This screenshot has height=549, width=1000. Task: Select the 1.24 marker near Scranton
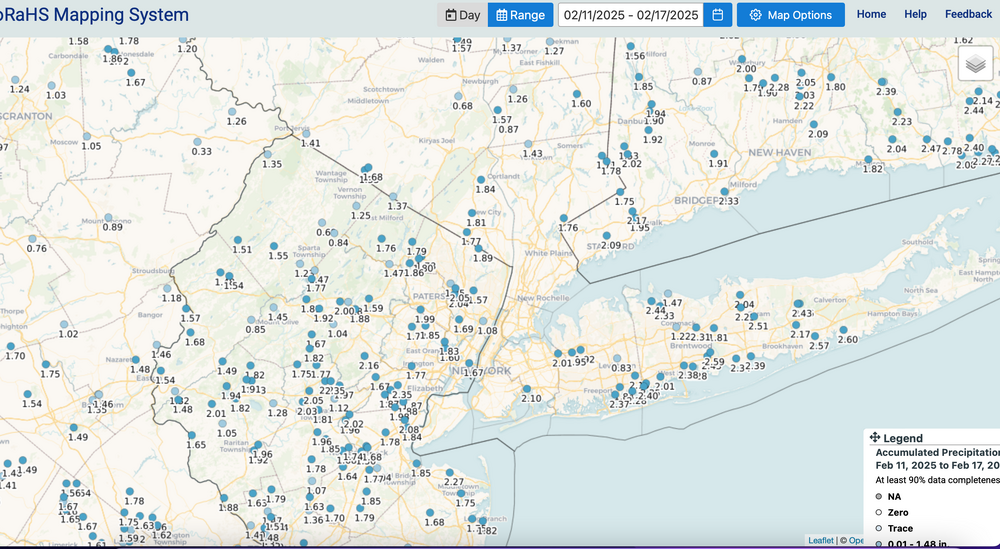pos(15,80)
